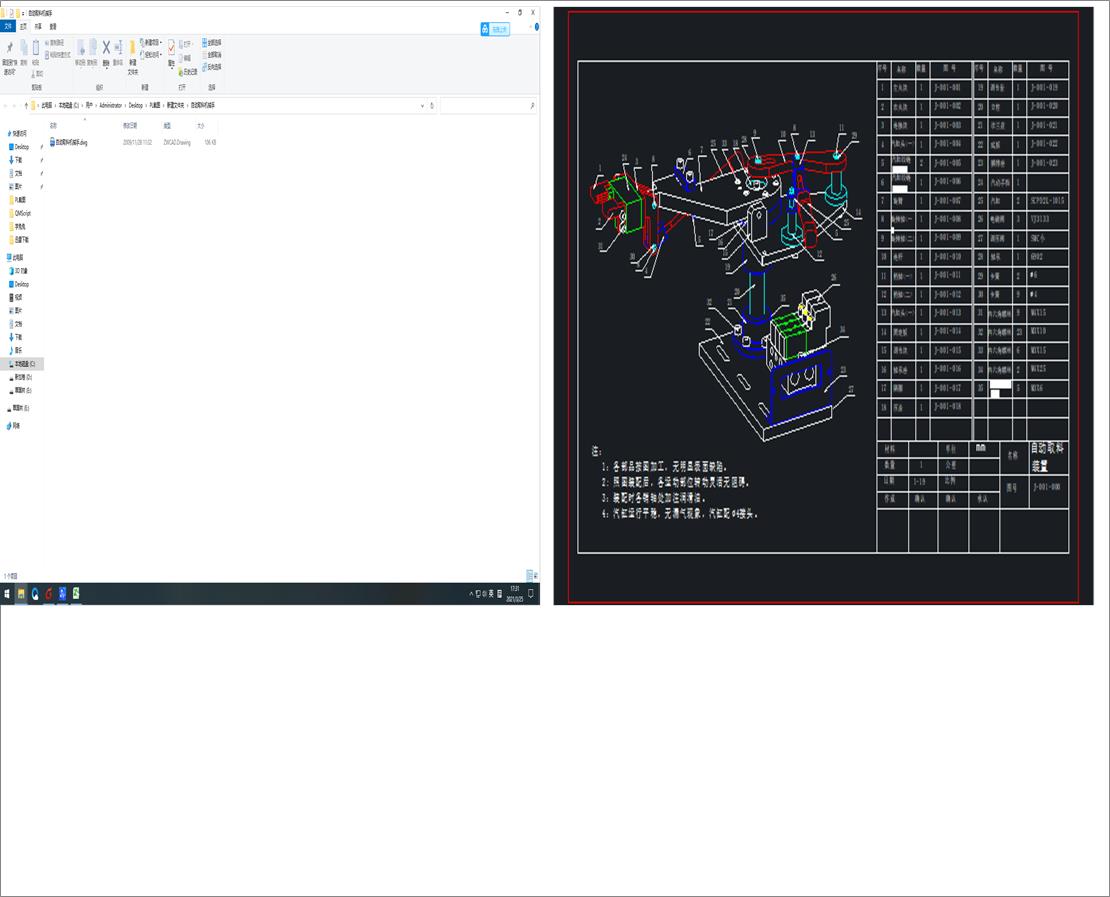This screenshot has height=897, width=1110.
Task: Click the Delete X icon in the ribbon
Action: [x=106, y=48]
